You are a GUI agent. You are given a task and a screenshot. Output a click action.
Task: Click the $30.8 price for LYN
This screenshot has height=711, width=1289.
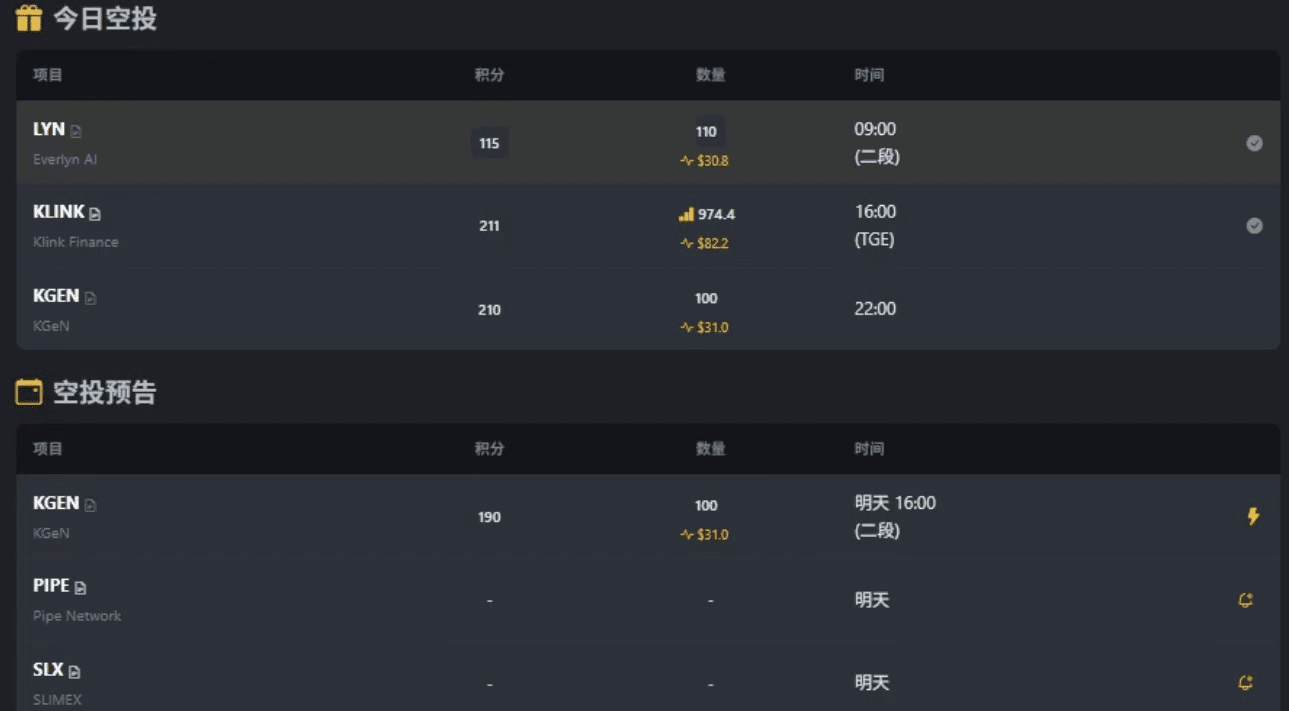(x=712, y=160)
